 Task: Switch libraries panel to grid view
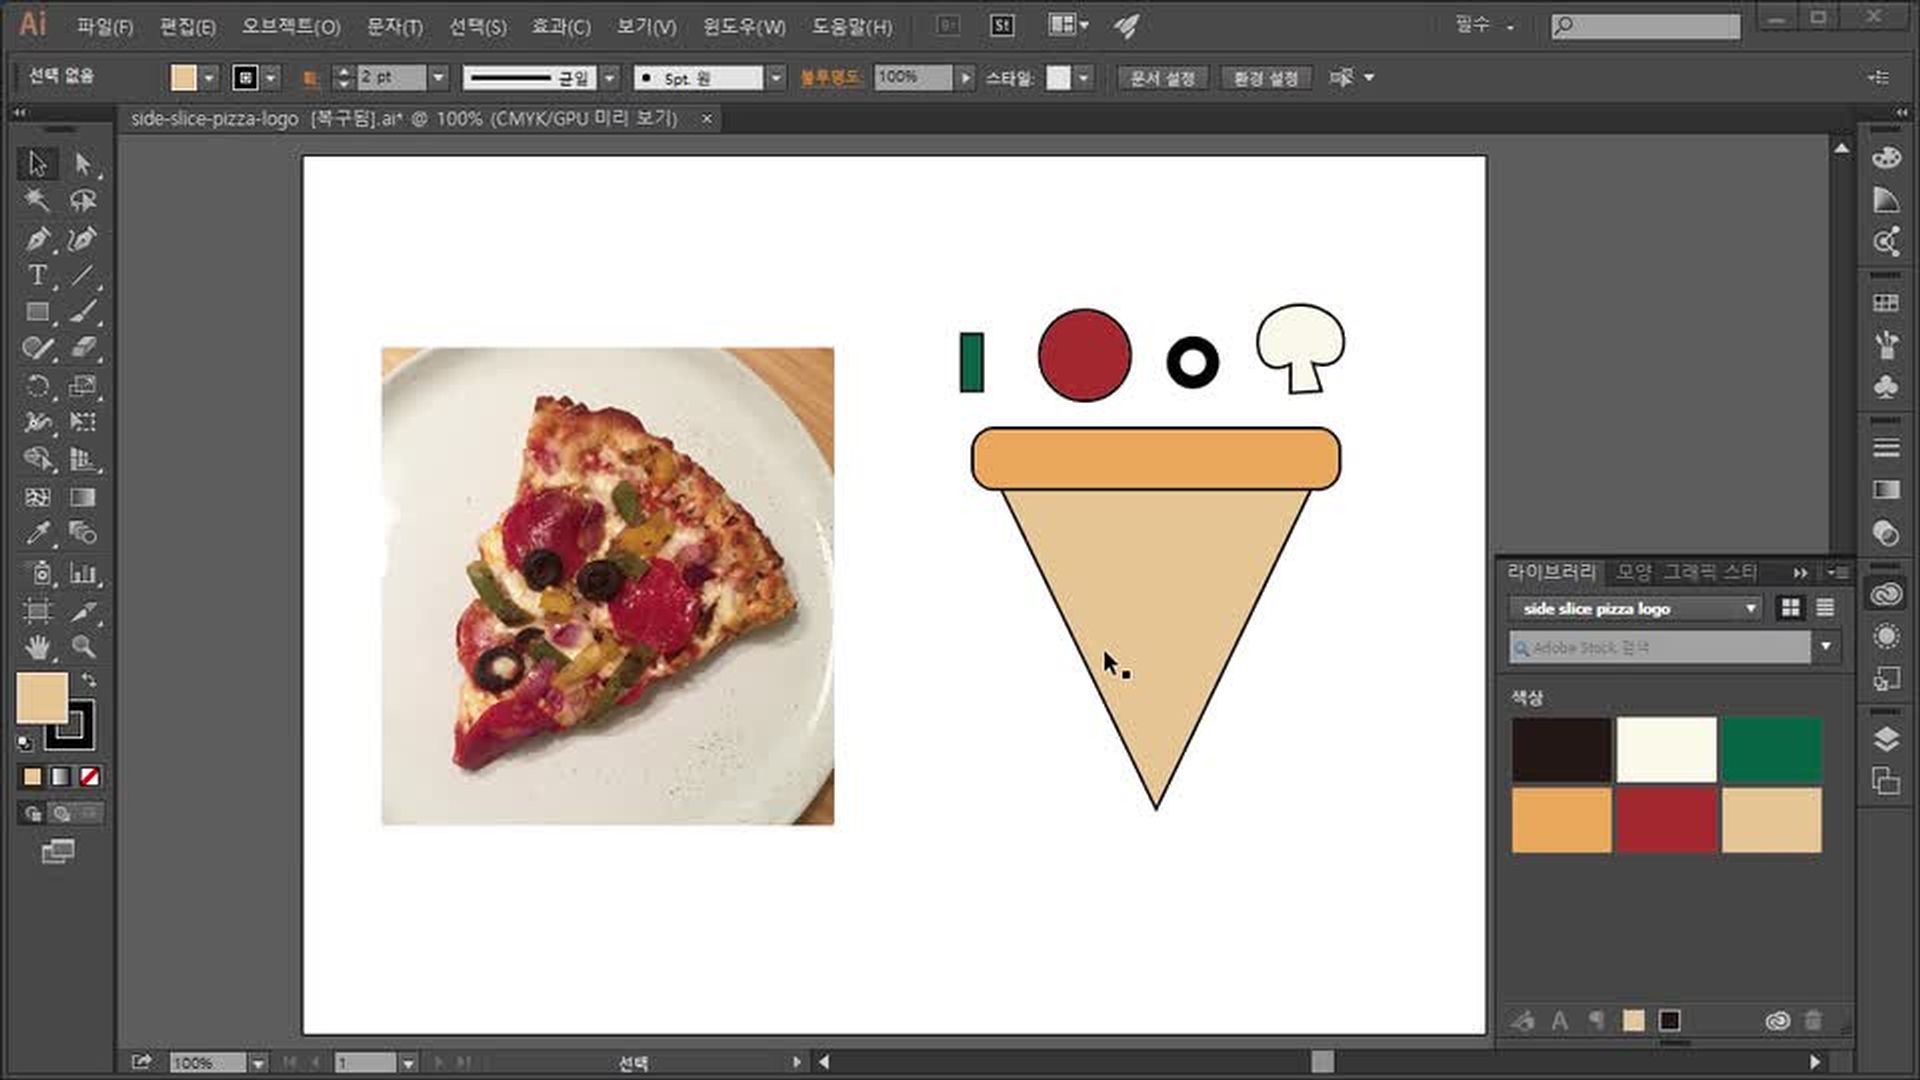(x=1790, y=608)
